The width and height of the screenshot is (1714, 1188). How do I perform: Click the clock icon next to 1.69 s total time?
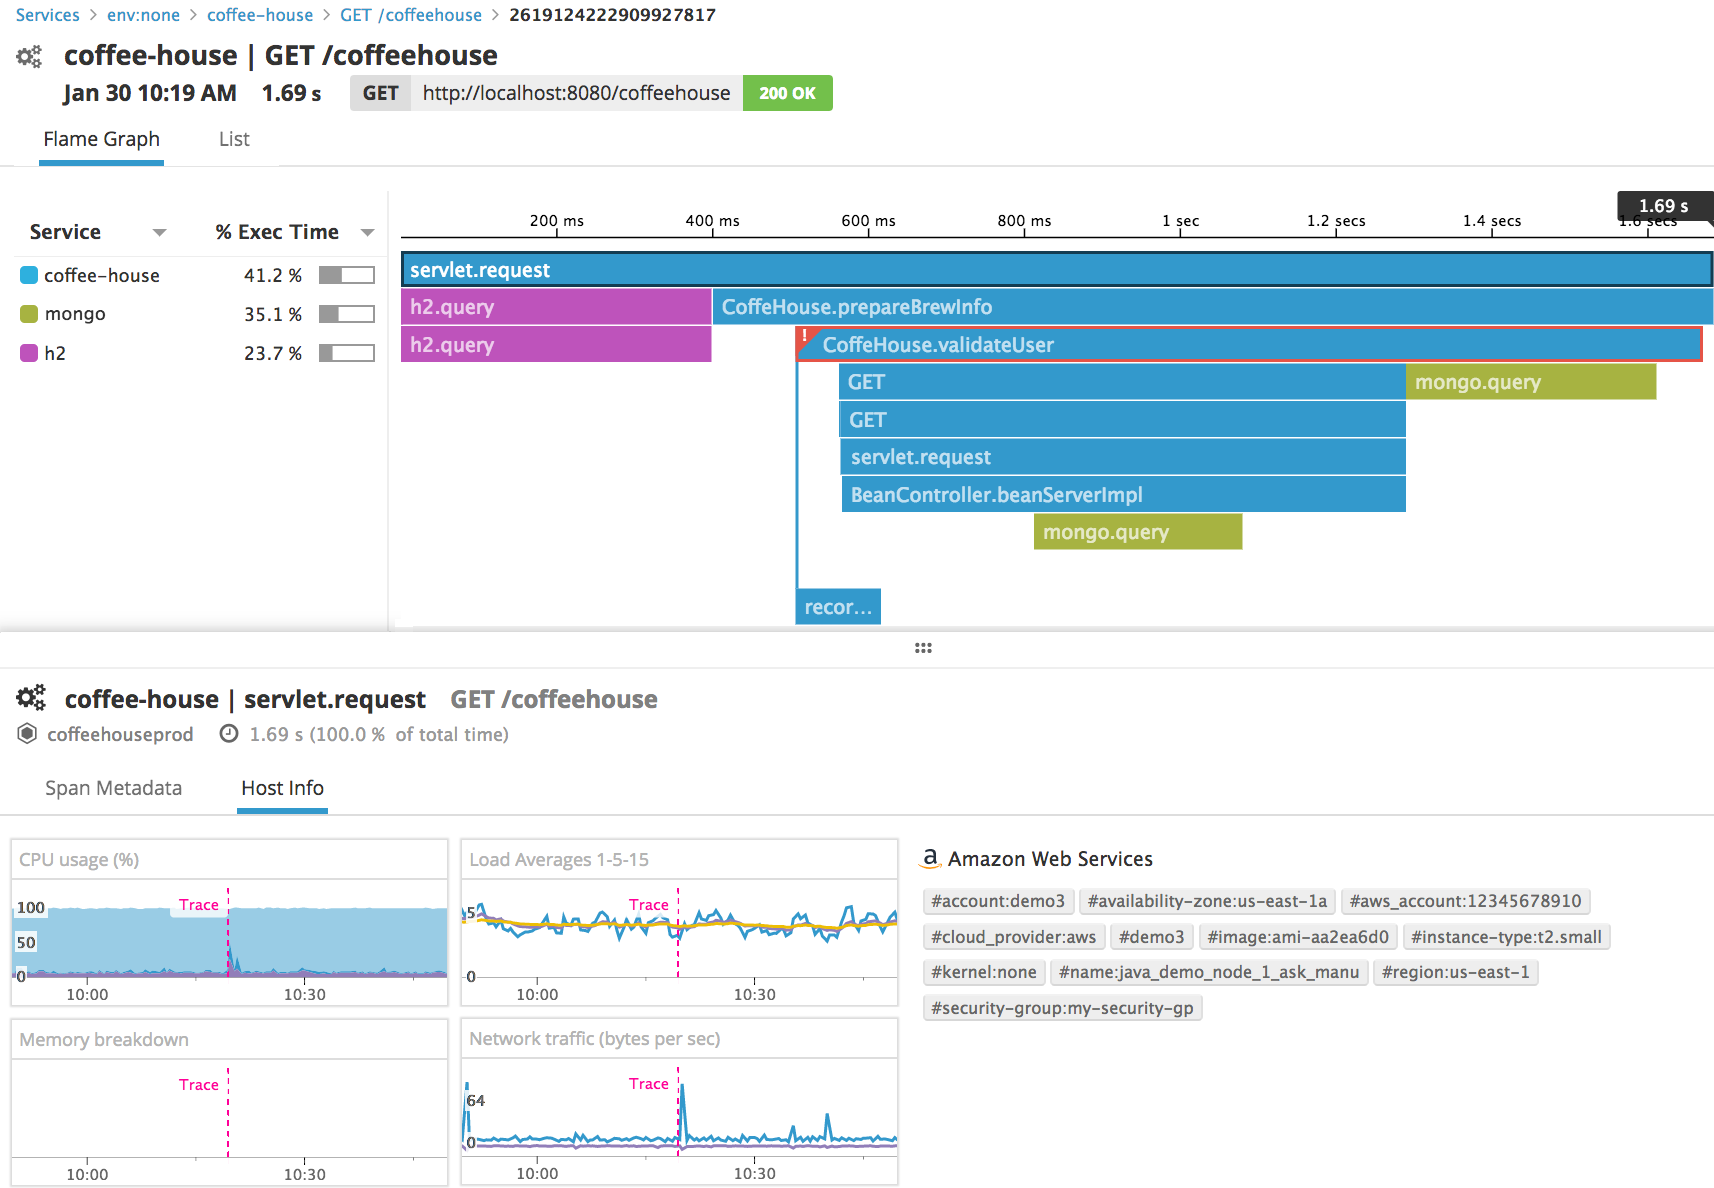click(x=228, y=733)
